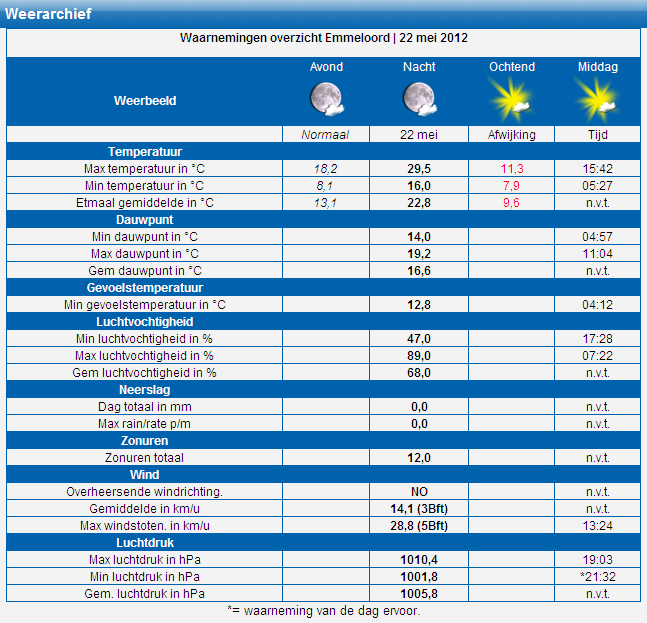Click the max temperature value 29,5
Screen dimensions: 647x623
click(419, 169)
